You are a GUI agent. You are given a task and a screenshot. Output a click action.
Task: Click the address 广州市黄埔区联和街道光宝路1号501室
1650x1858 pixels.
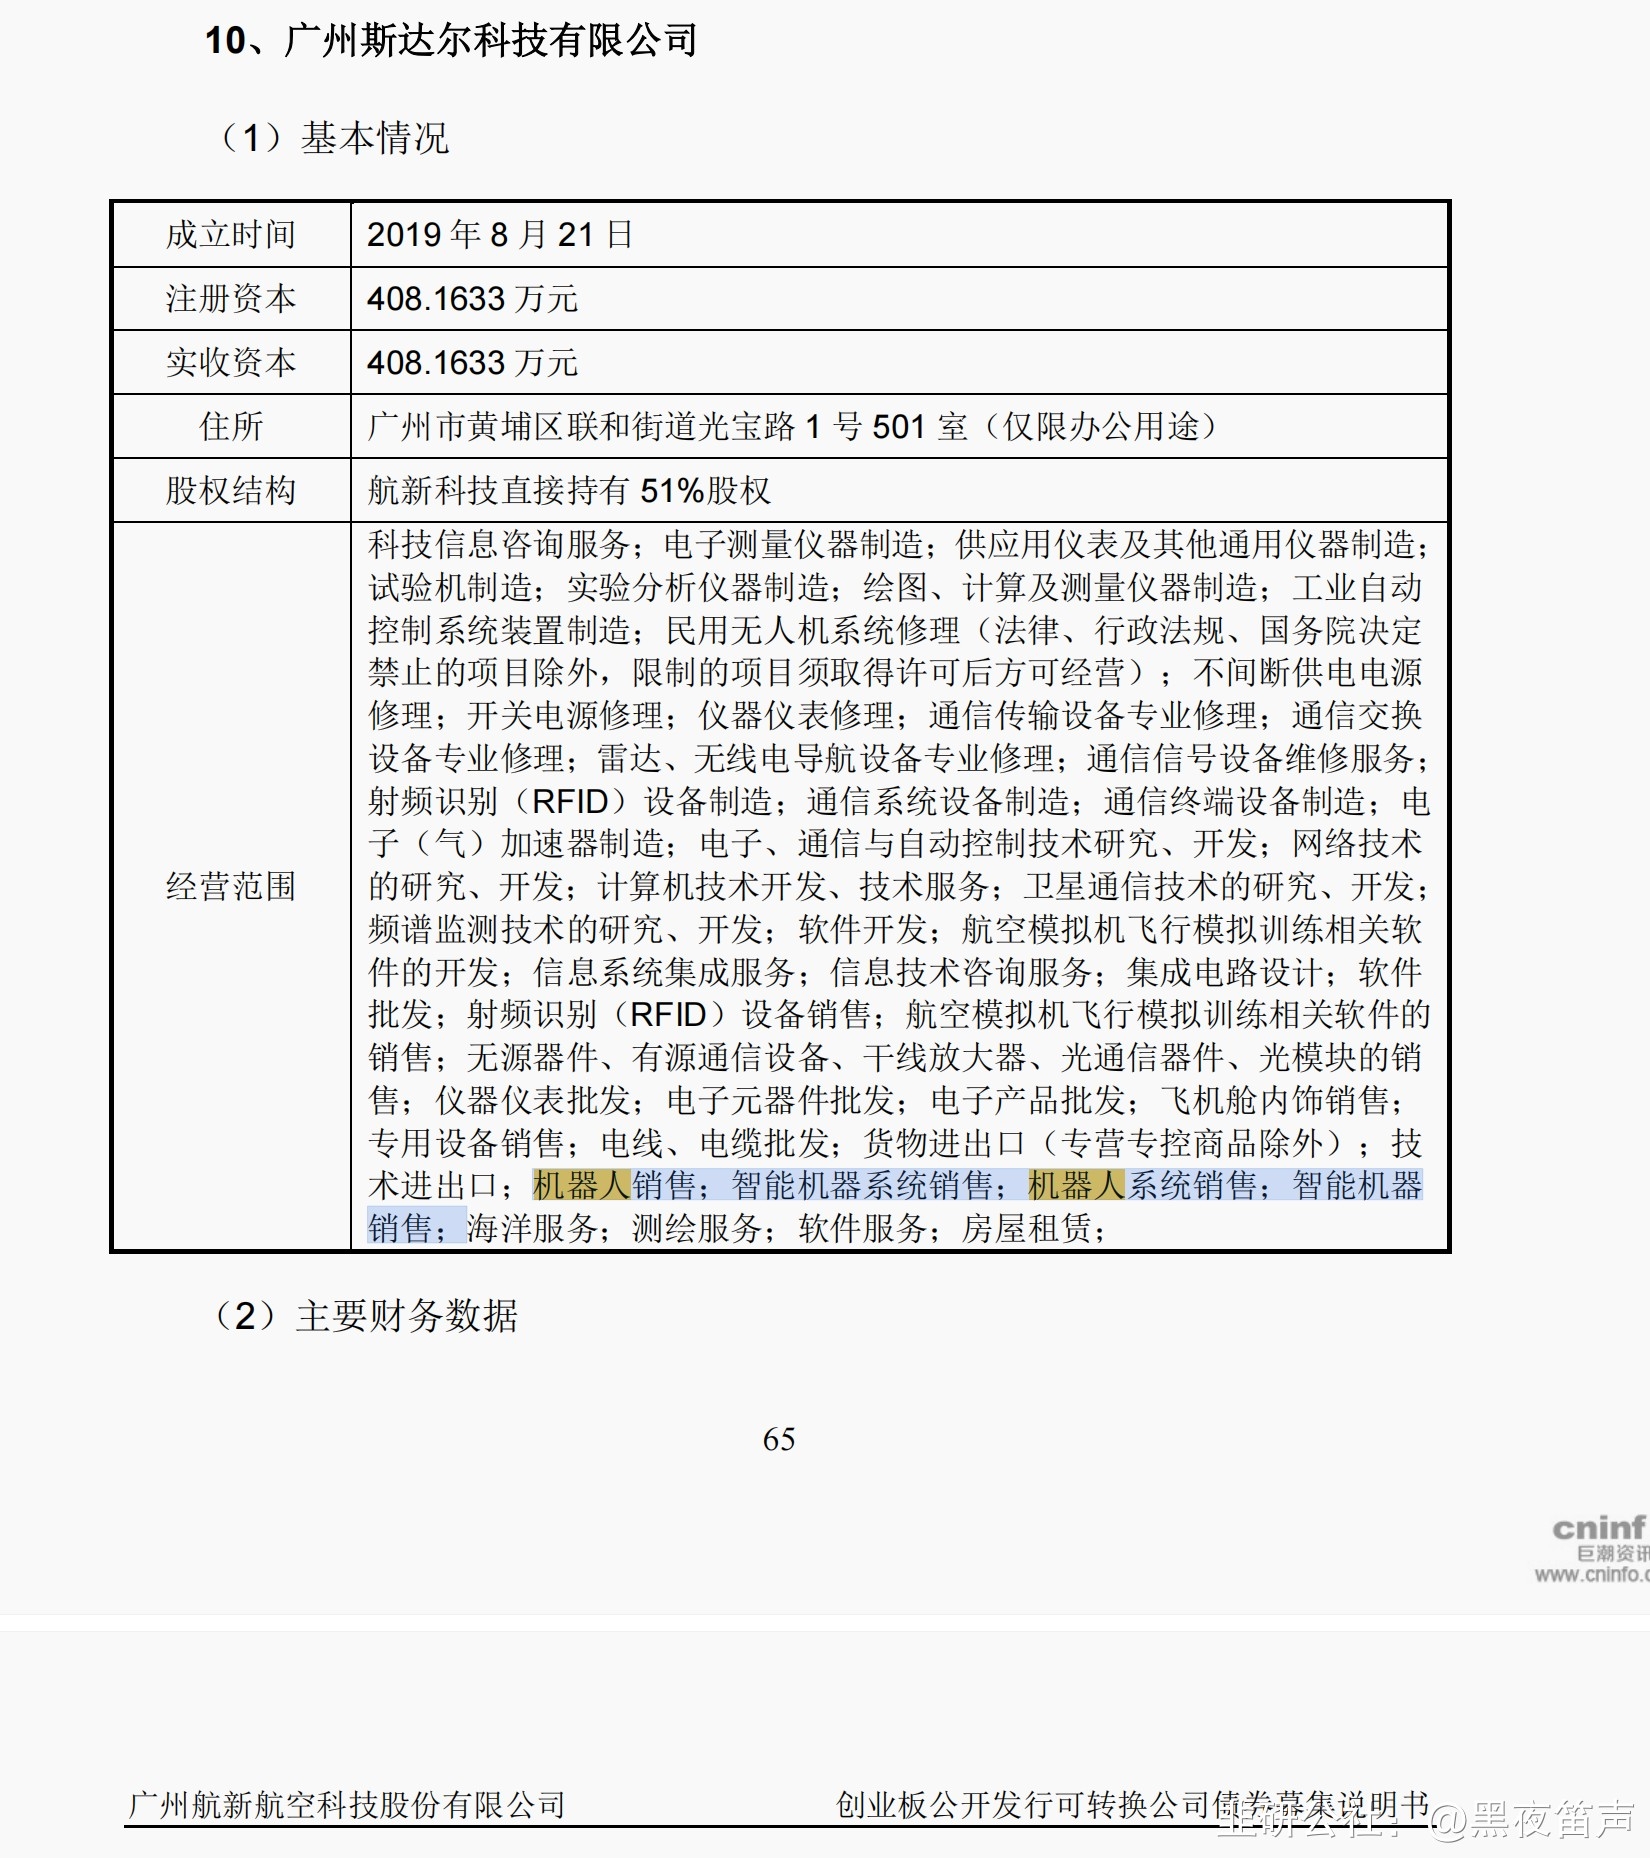[667, 427]
